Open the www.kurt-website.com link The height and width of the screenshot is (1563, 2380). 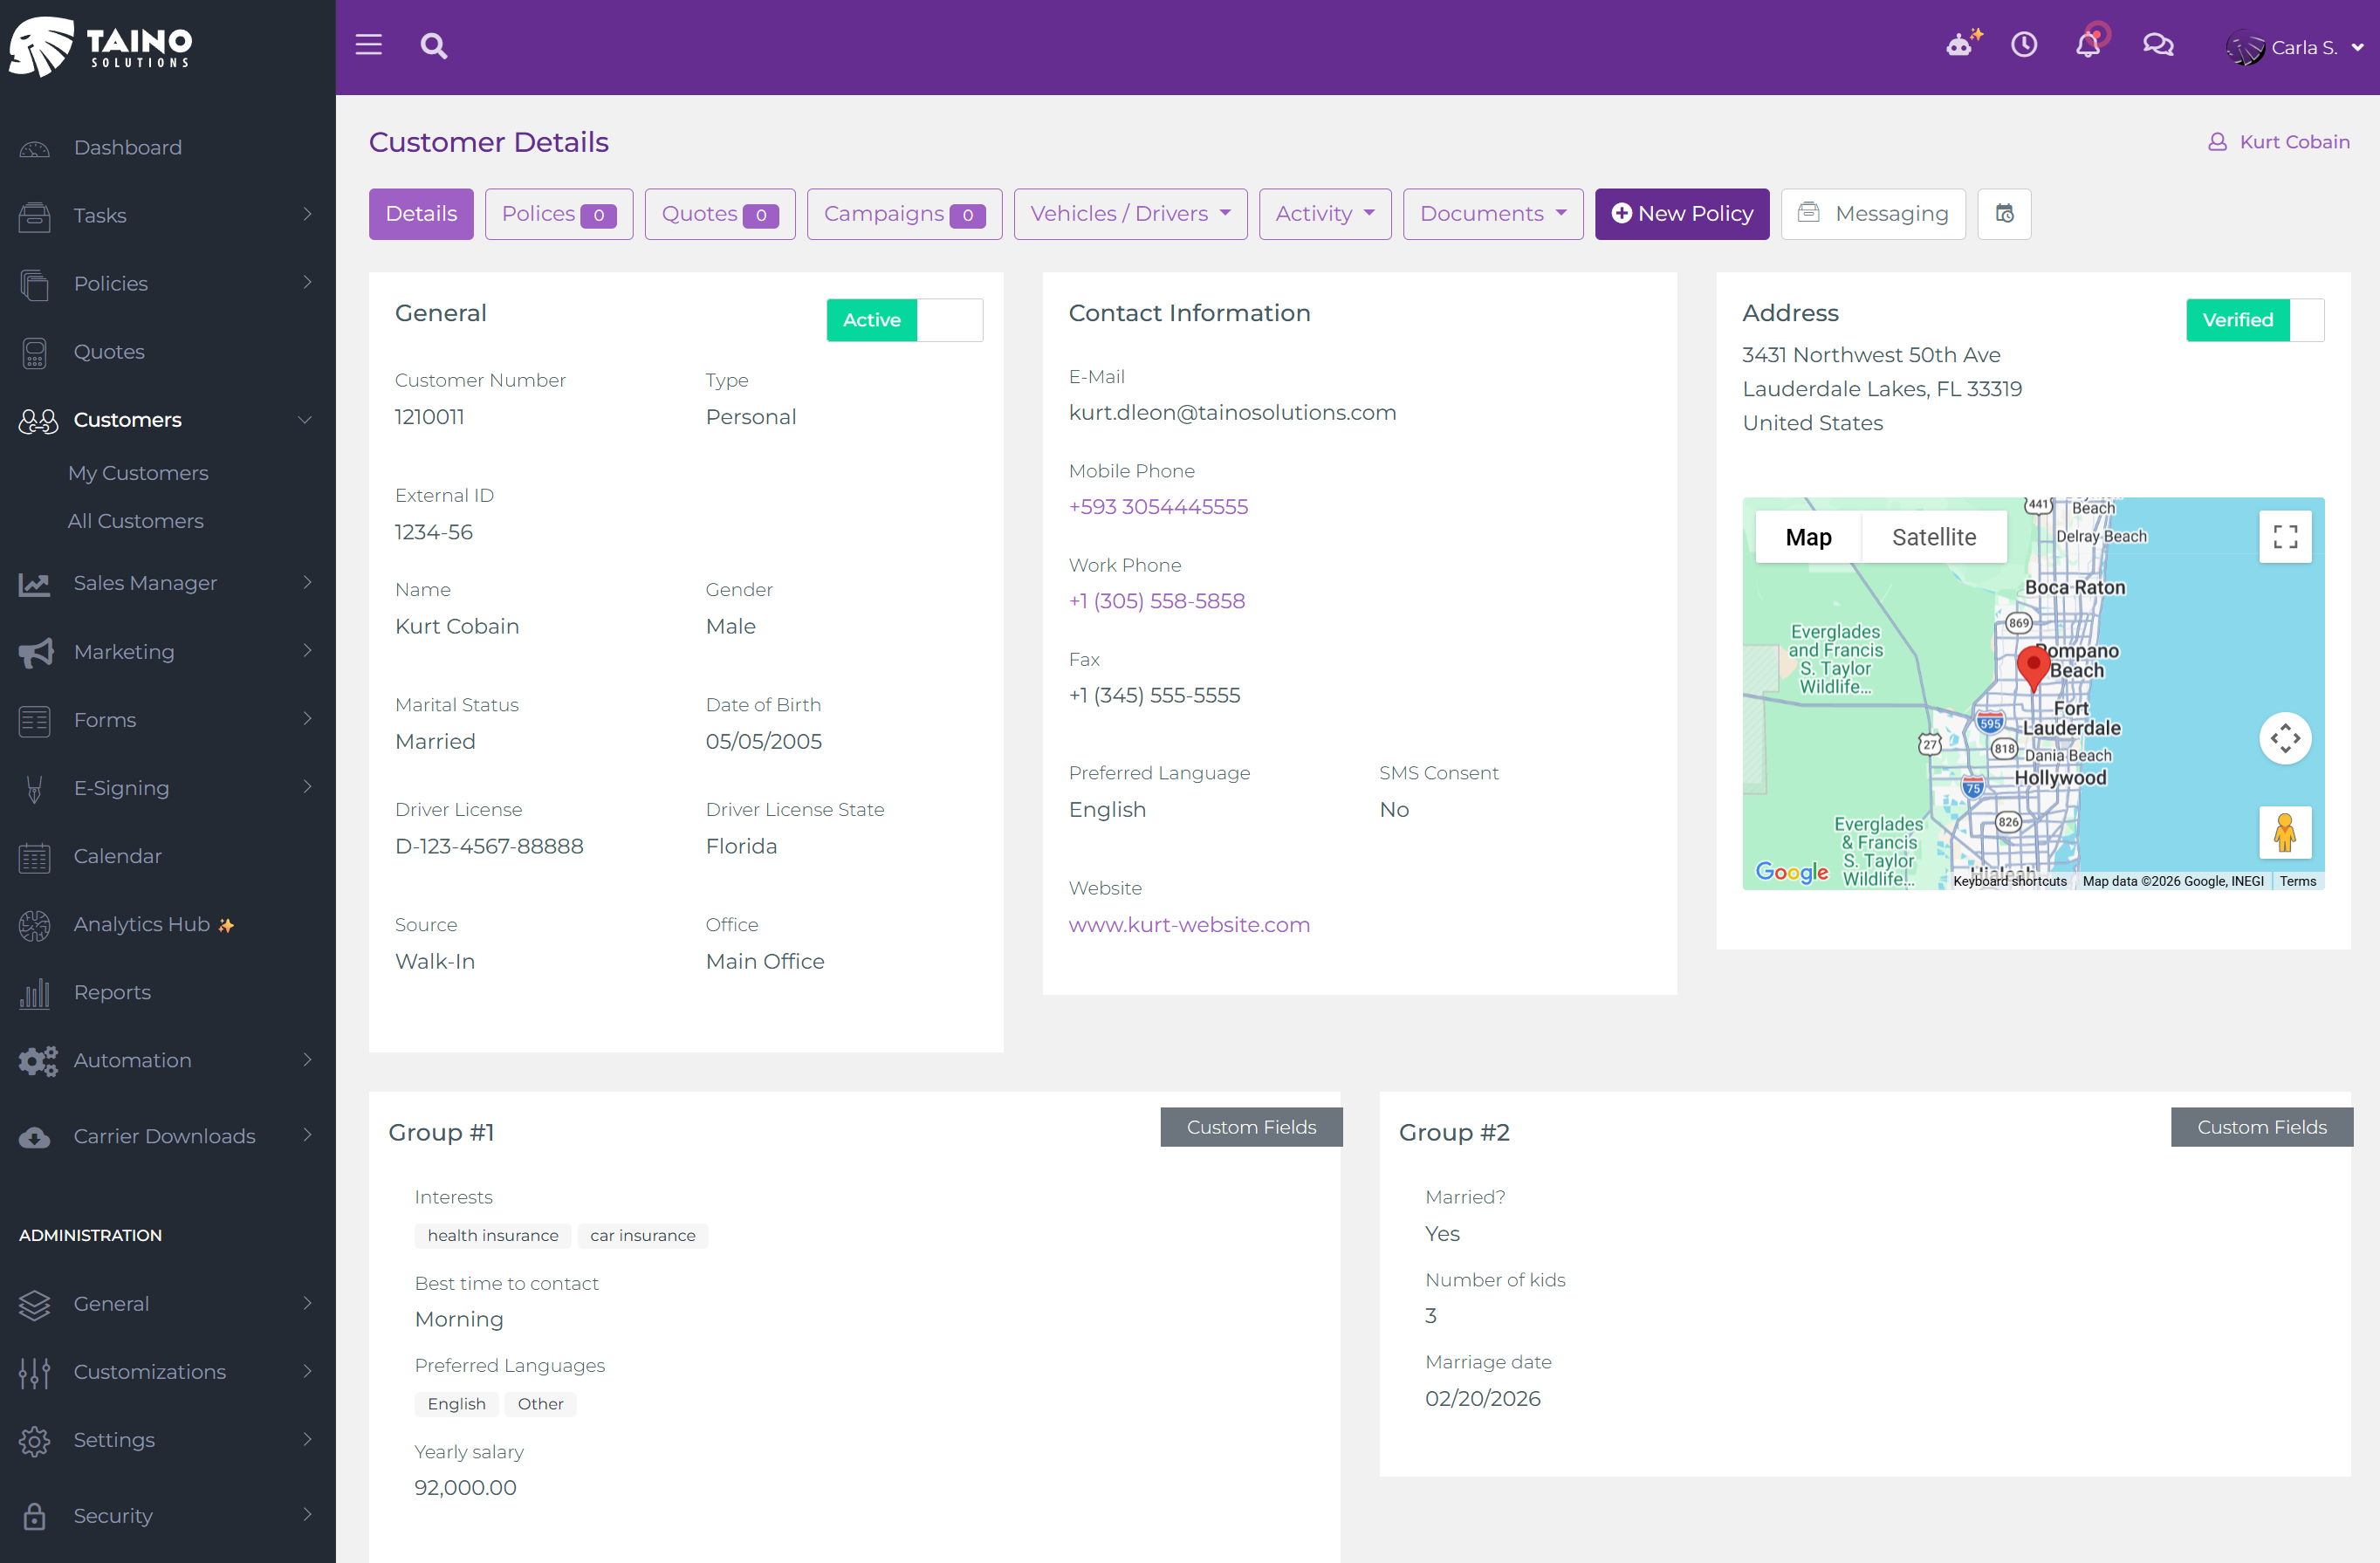point(1189,924)
